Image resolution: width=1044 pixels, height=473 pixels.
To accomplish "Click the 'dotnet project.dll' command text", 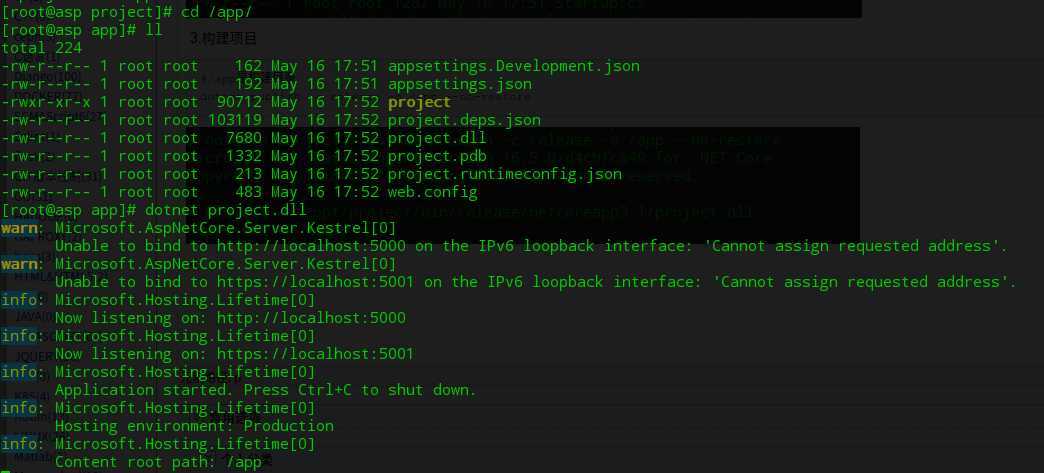I will click(x=226, y=210).
